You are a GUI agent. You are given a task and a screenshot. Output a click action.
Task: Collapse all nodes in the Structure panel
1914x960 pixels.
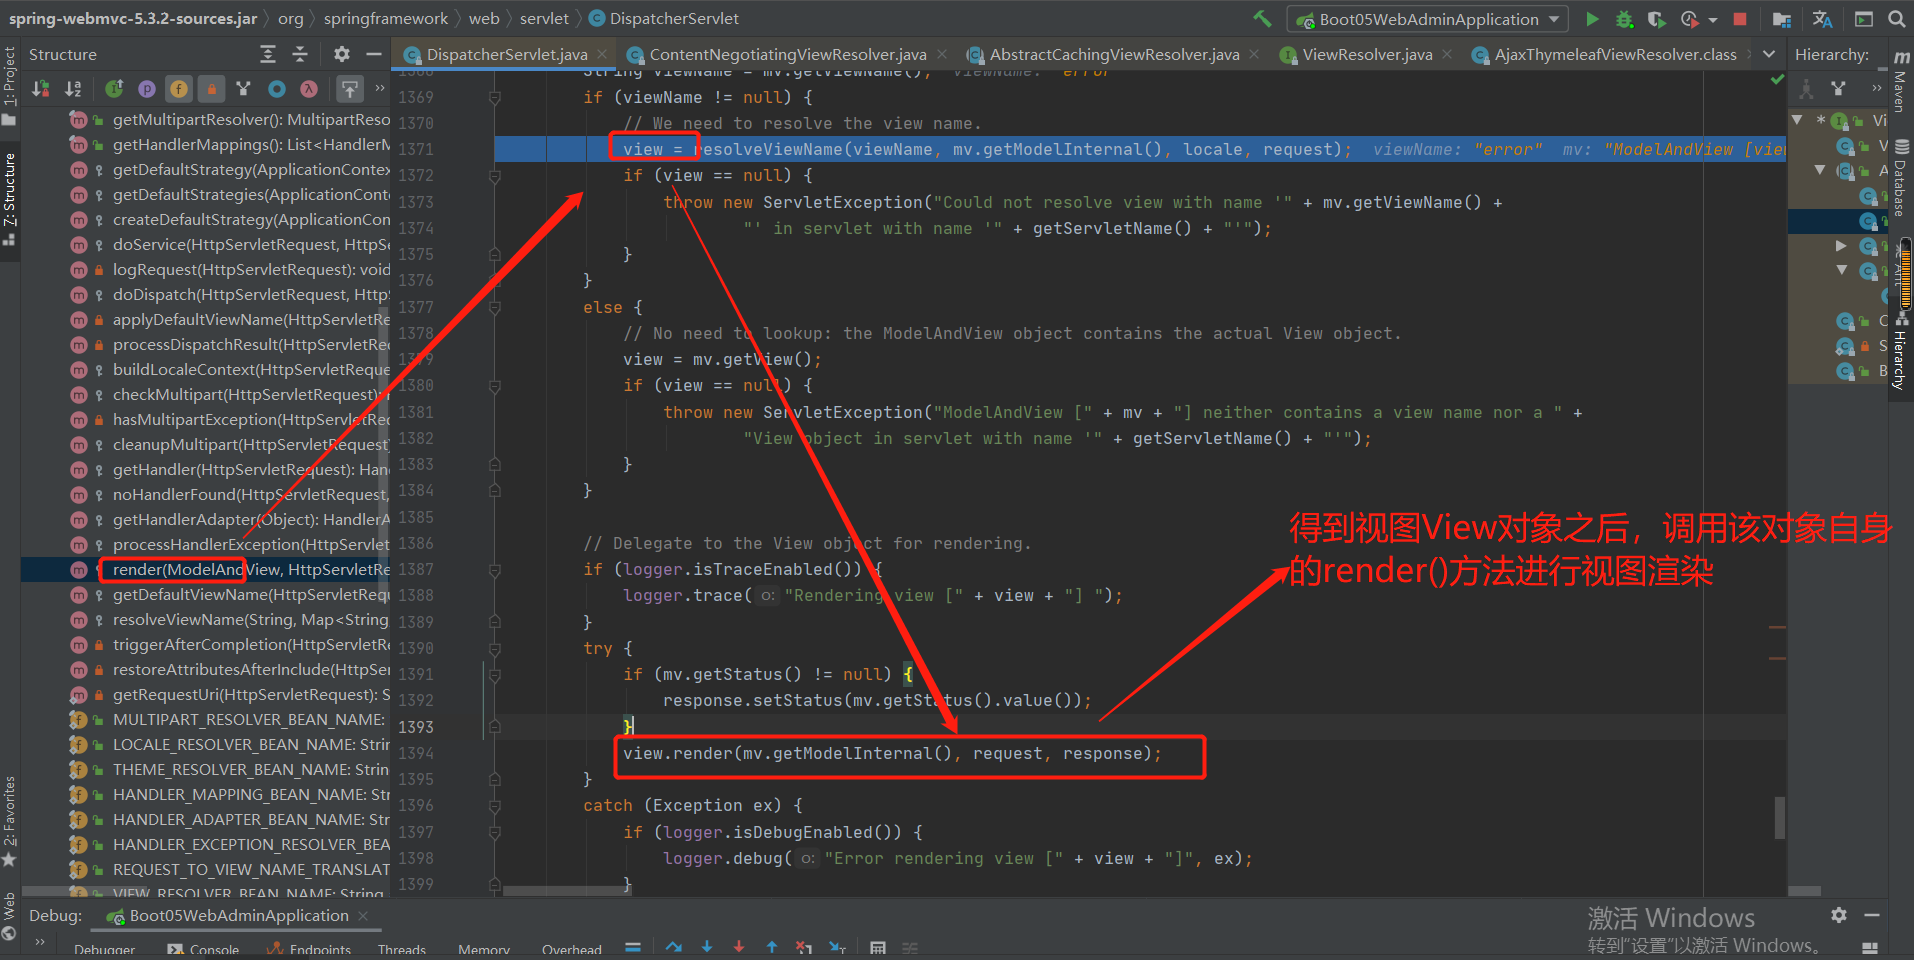(x=300, y=54)
